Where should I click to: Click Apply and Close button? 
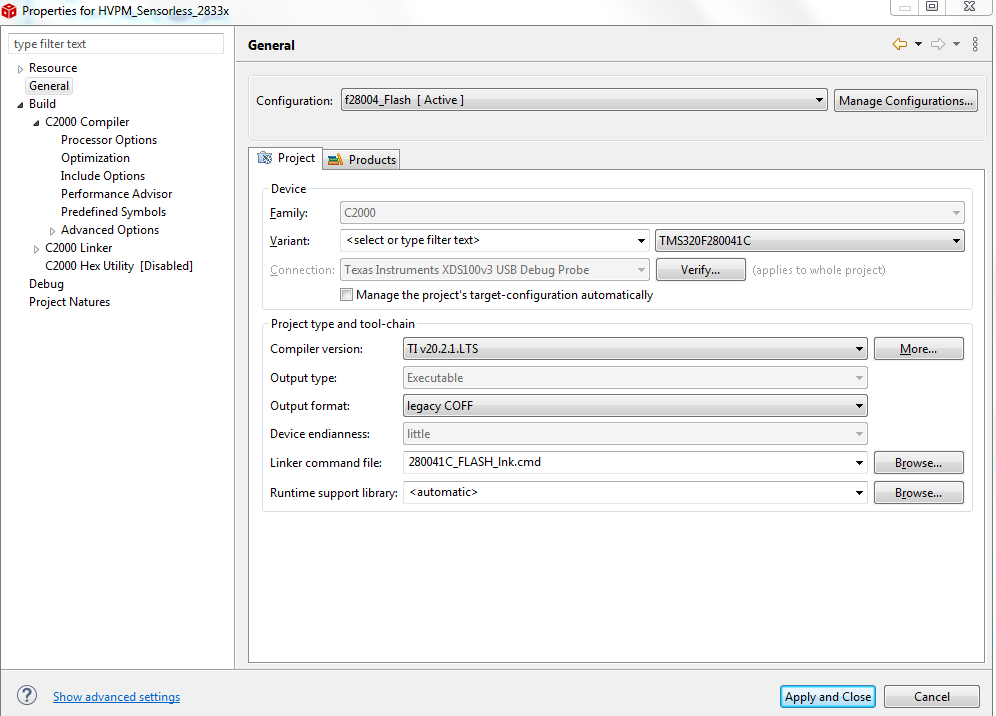click(828, 696)
